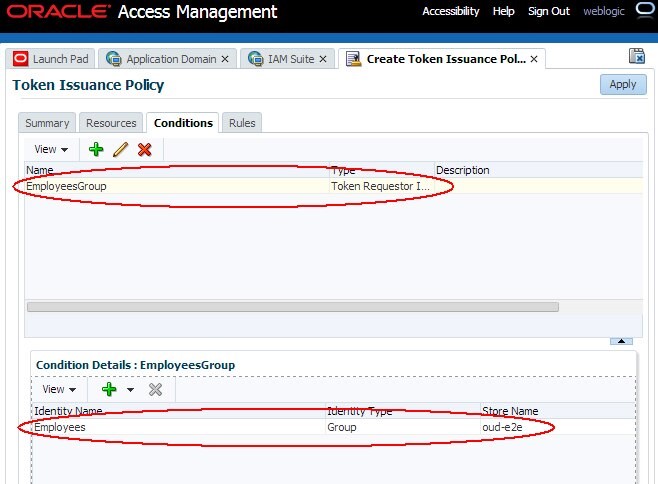Click Store Name column header

558,411
